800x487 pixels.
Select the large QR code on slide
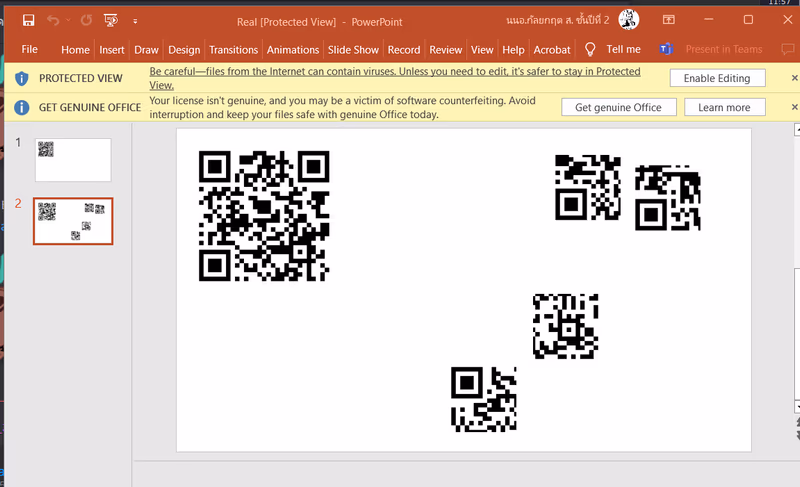[x=264, y=216]
